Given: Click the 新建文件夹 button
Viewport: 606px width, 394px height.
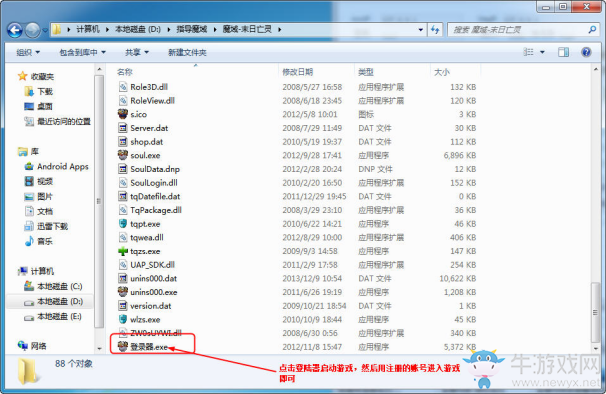Looking at the screenshot, I should (x=187, y=52).
